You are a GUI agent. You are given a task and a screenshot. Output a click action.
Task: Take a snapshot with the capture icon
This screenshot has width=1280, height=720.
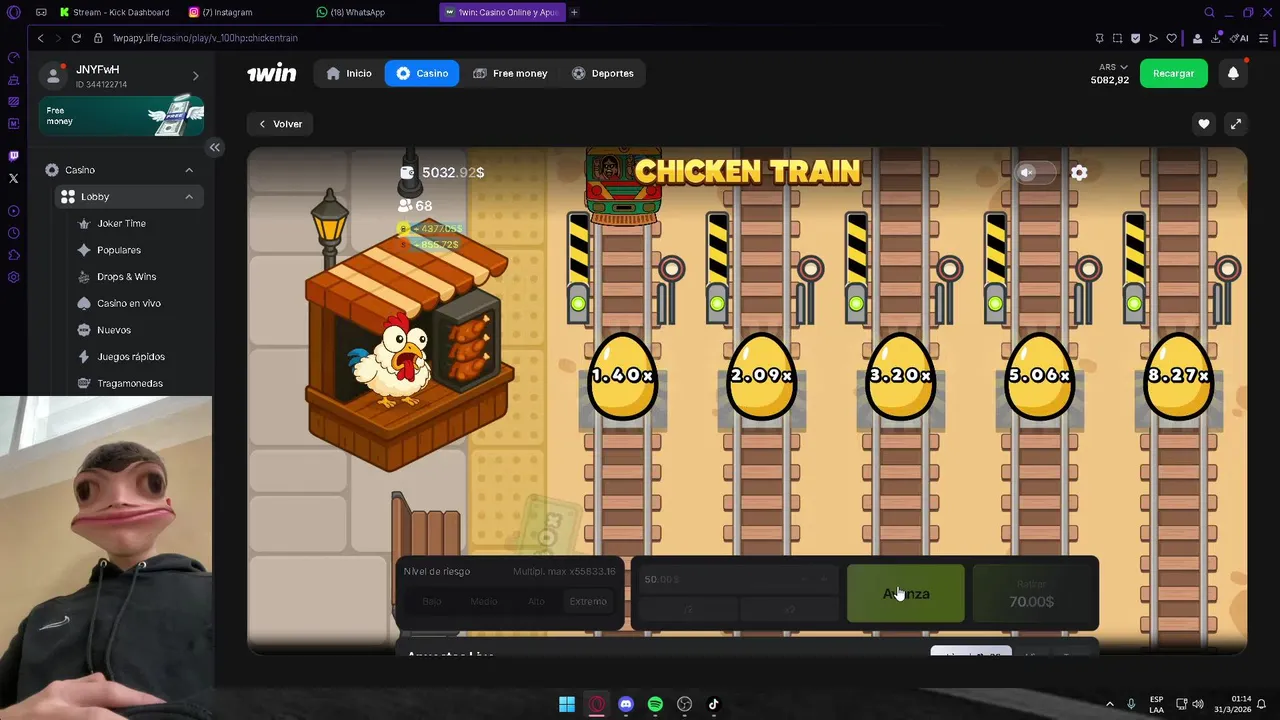coord(1117,38)
